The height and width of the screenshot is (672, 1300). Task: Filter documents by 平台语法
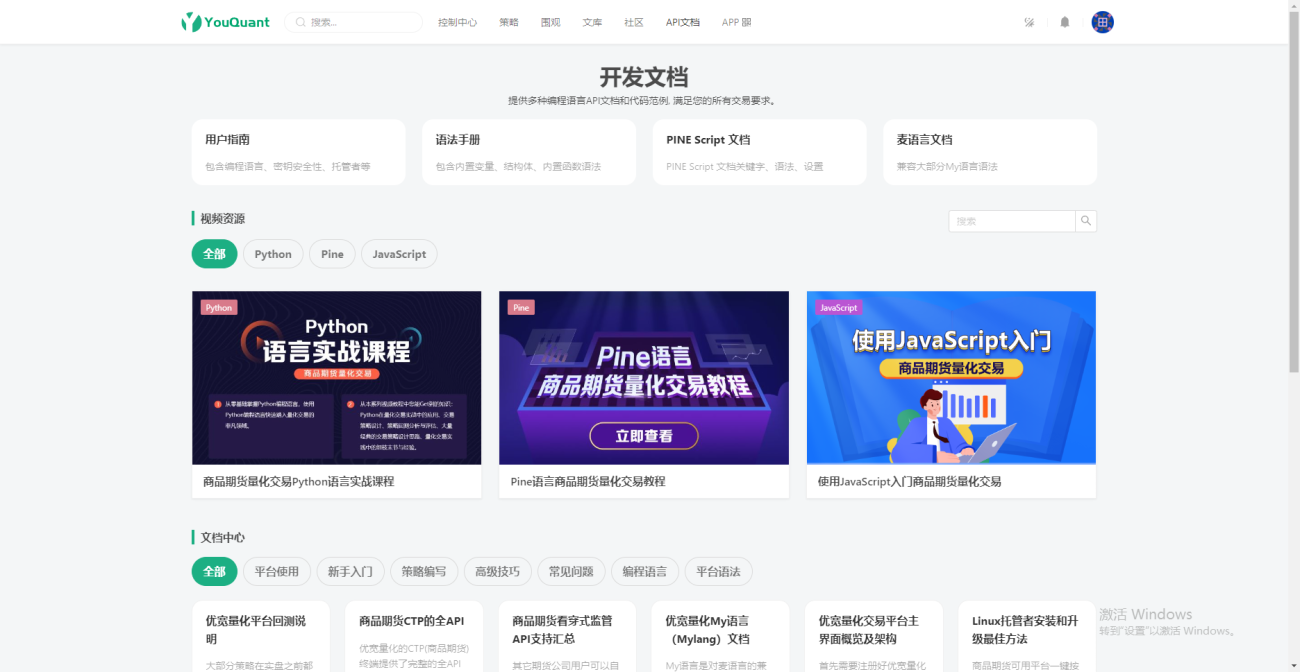(x=718, y=572)
